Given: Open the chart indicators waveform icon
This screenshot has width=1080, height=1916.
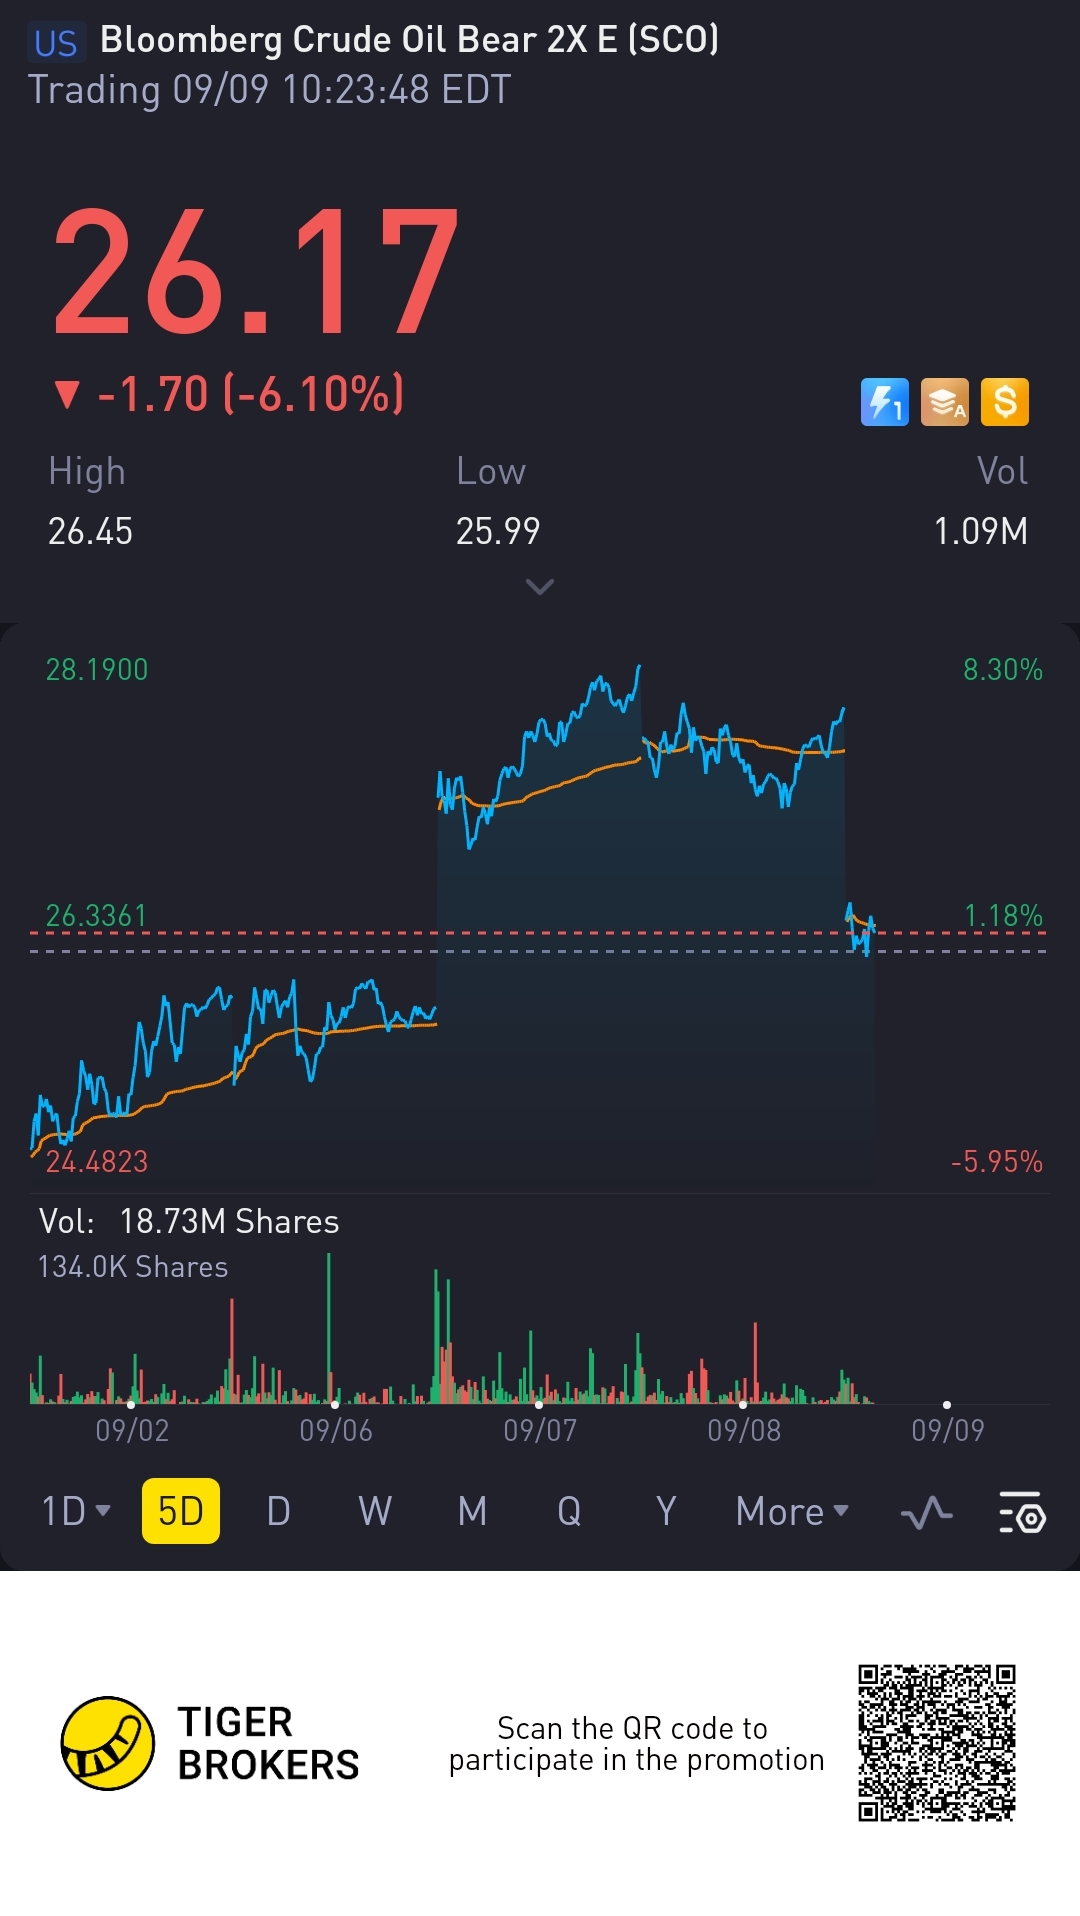Looking at the screenshot, I should (926, 1512).
